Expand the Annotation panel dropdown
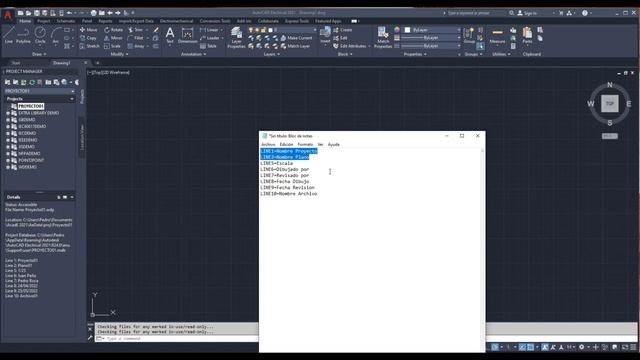Screen dimensions: 640x360 tap(193, 54)
